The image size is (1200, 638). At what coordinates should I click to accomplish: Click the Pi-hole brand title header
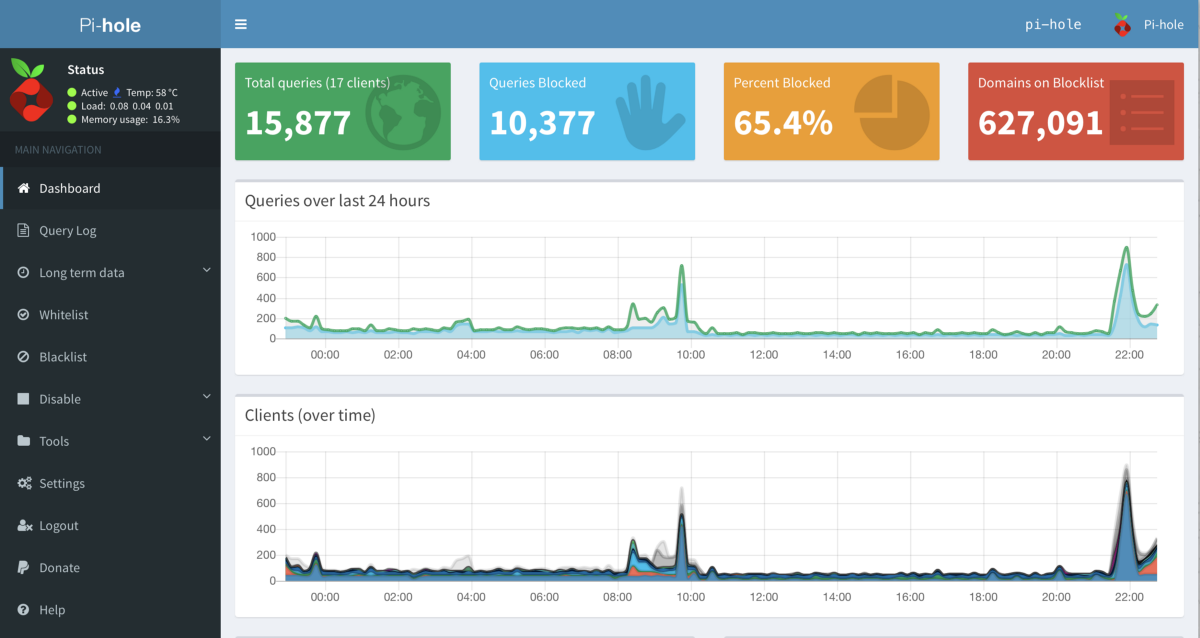pos(110,25)
